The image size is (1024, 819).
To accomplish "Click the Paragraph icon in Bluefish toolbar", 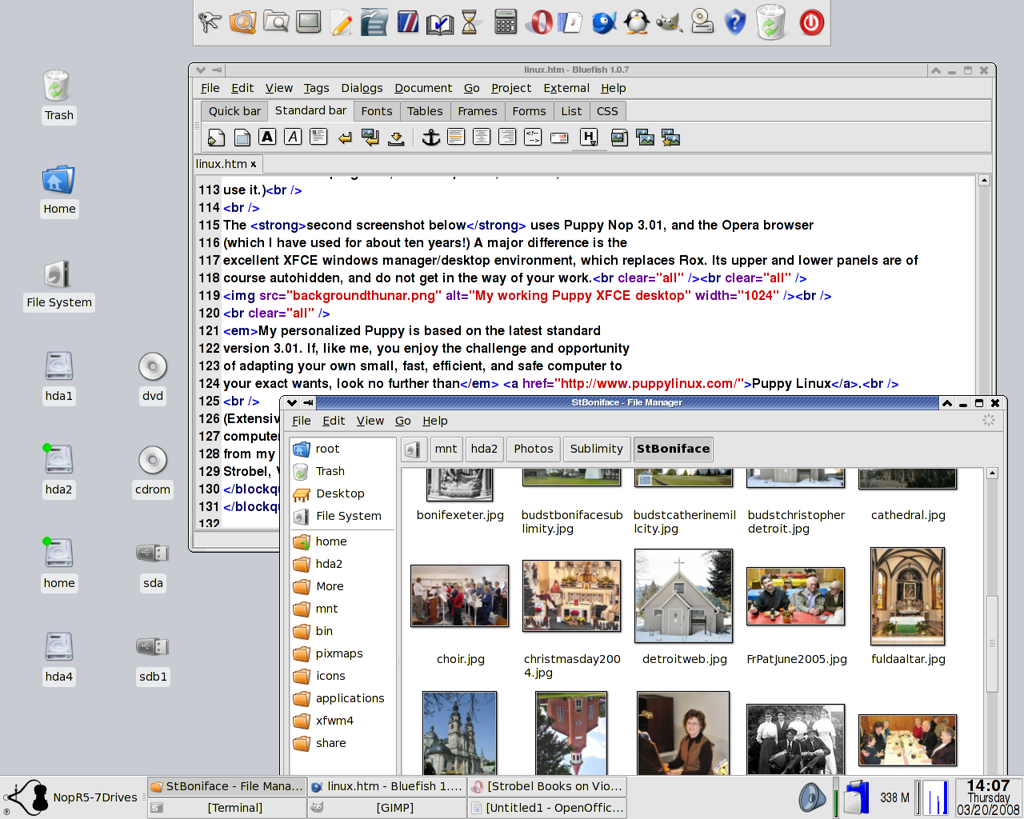I will coord(319,137).
